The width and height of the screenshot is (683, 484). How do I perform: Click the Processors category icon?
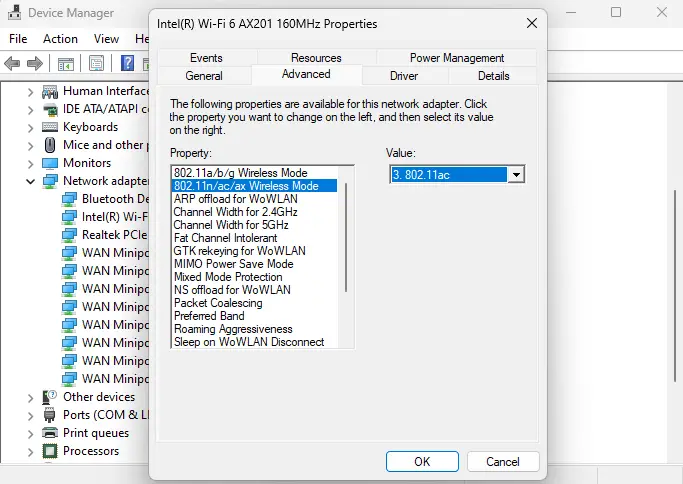(50, 451)
